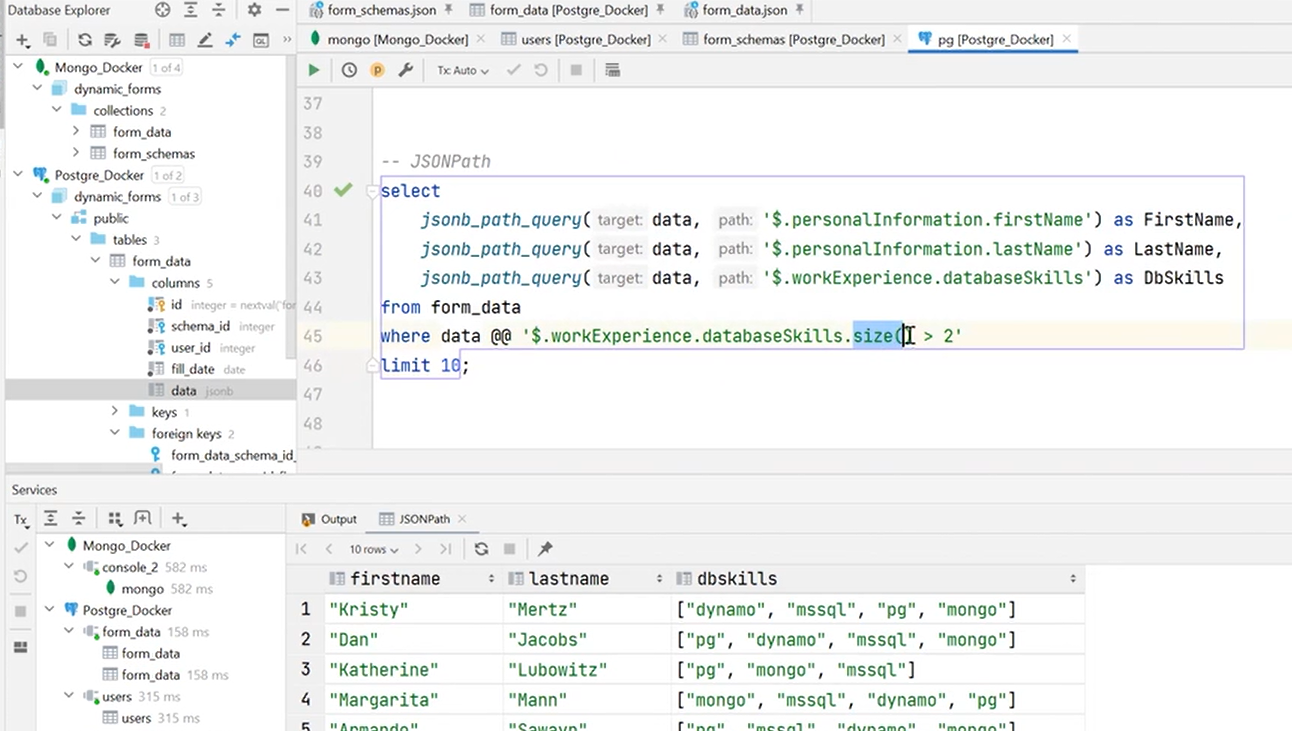The image size is (1292, 731).
Task: Roll back the transaction with the circular arrow icon
Action: 539,70
